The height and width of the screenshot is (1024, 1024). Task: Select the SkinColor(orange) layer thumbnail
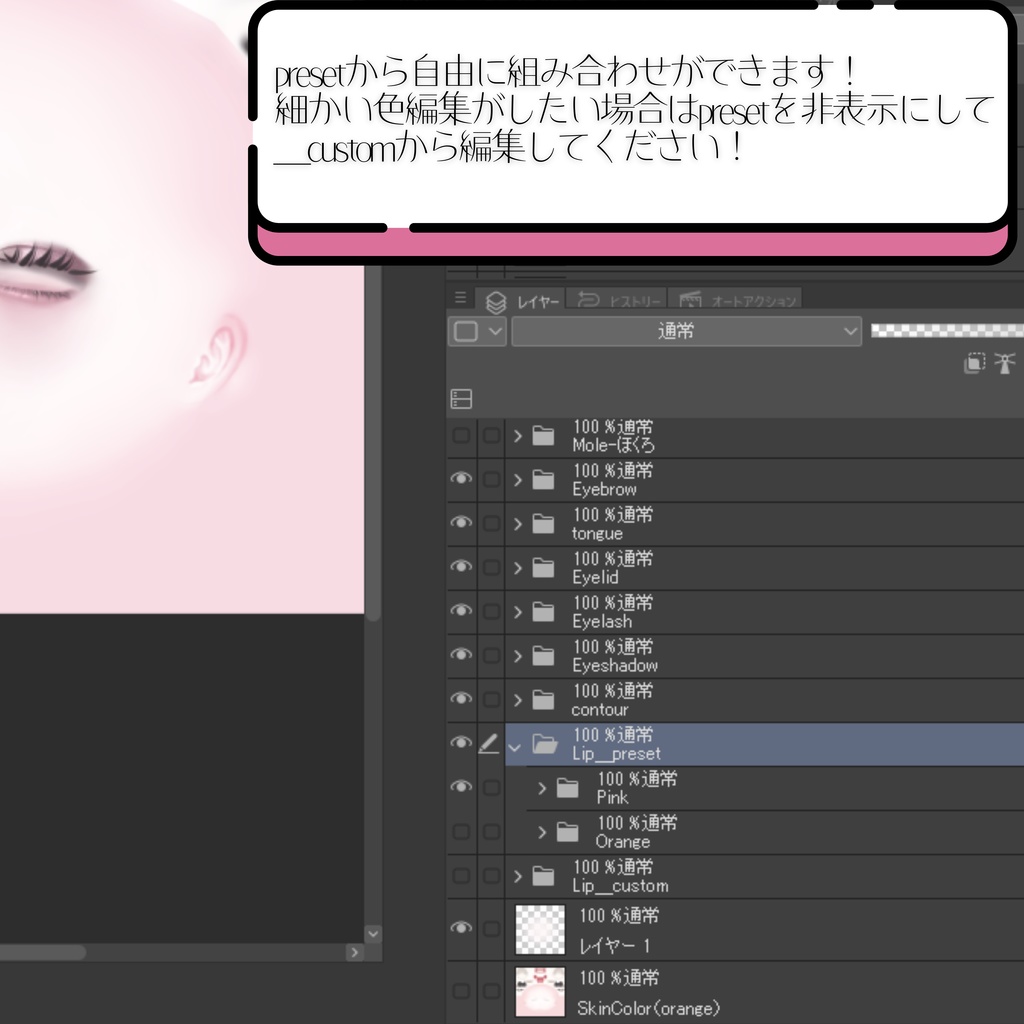click(x=539, y=992)
